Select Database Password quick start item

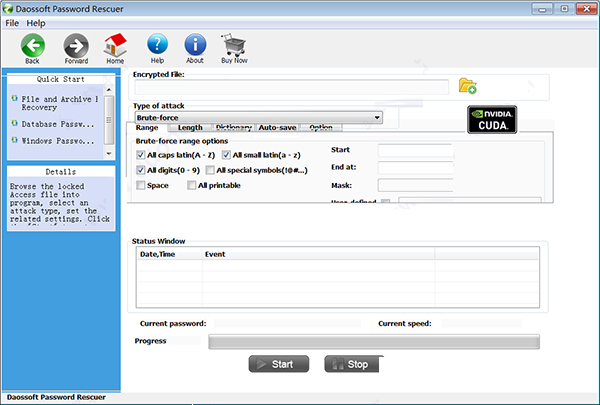58,124
